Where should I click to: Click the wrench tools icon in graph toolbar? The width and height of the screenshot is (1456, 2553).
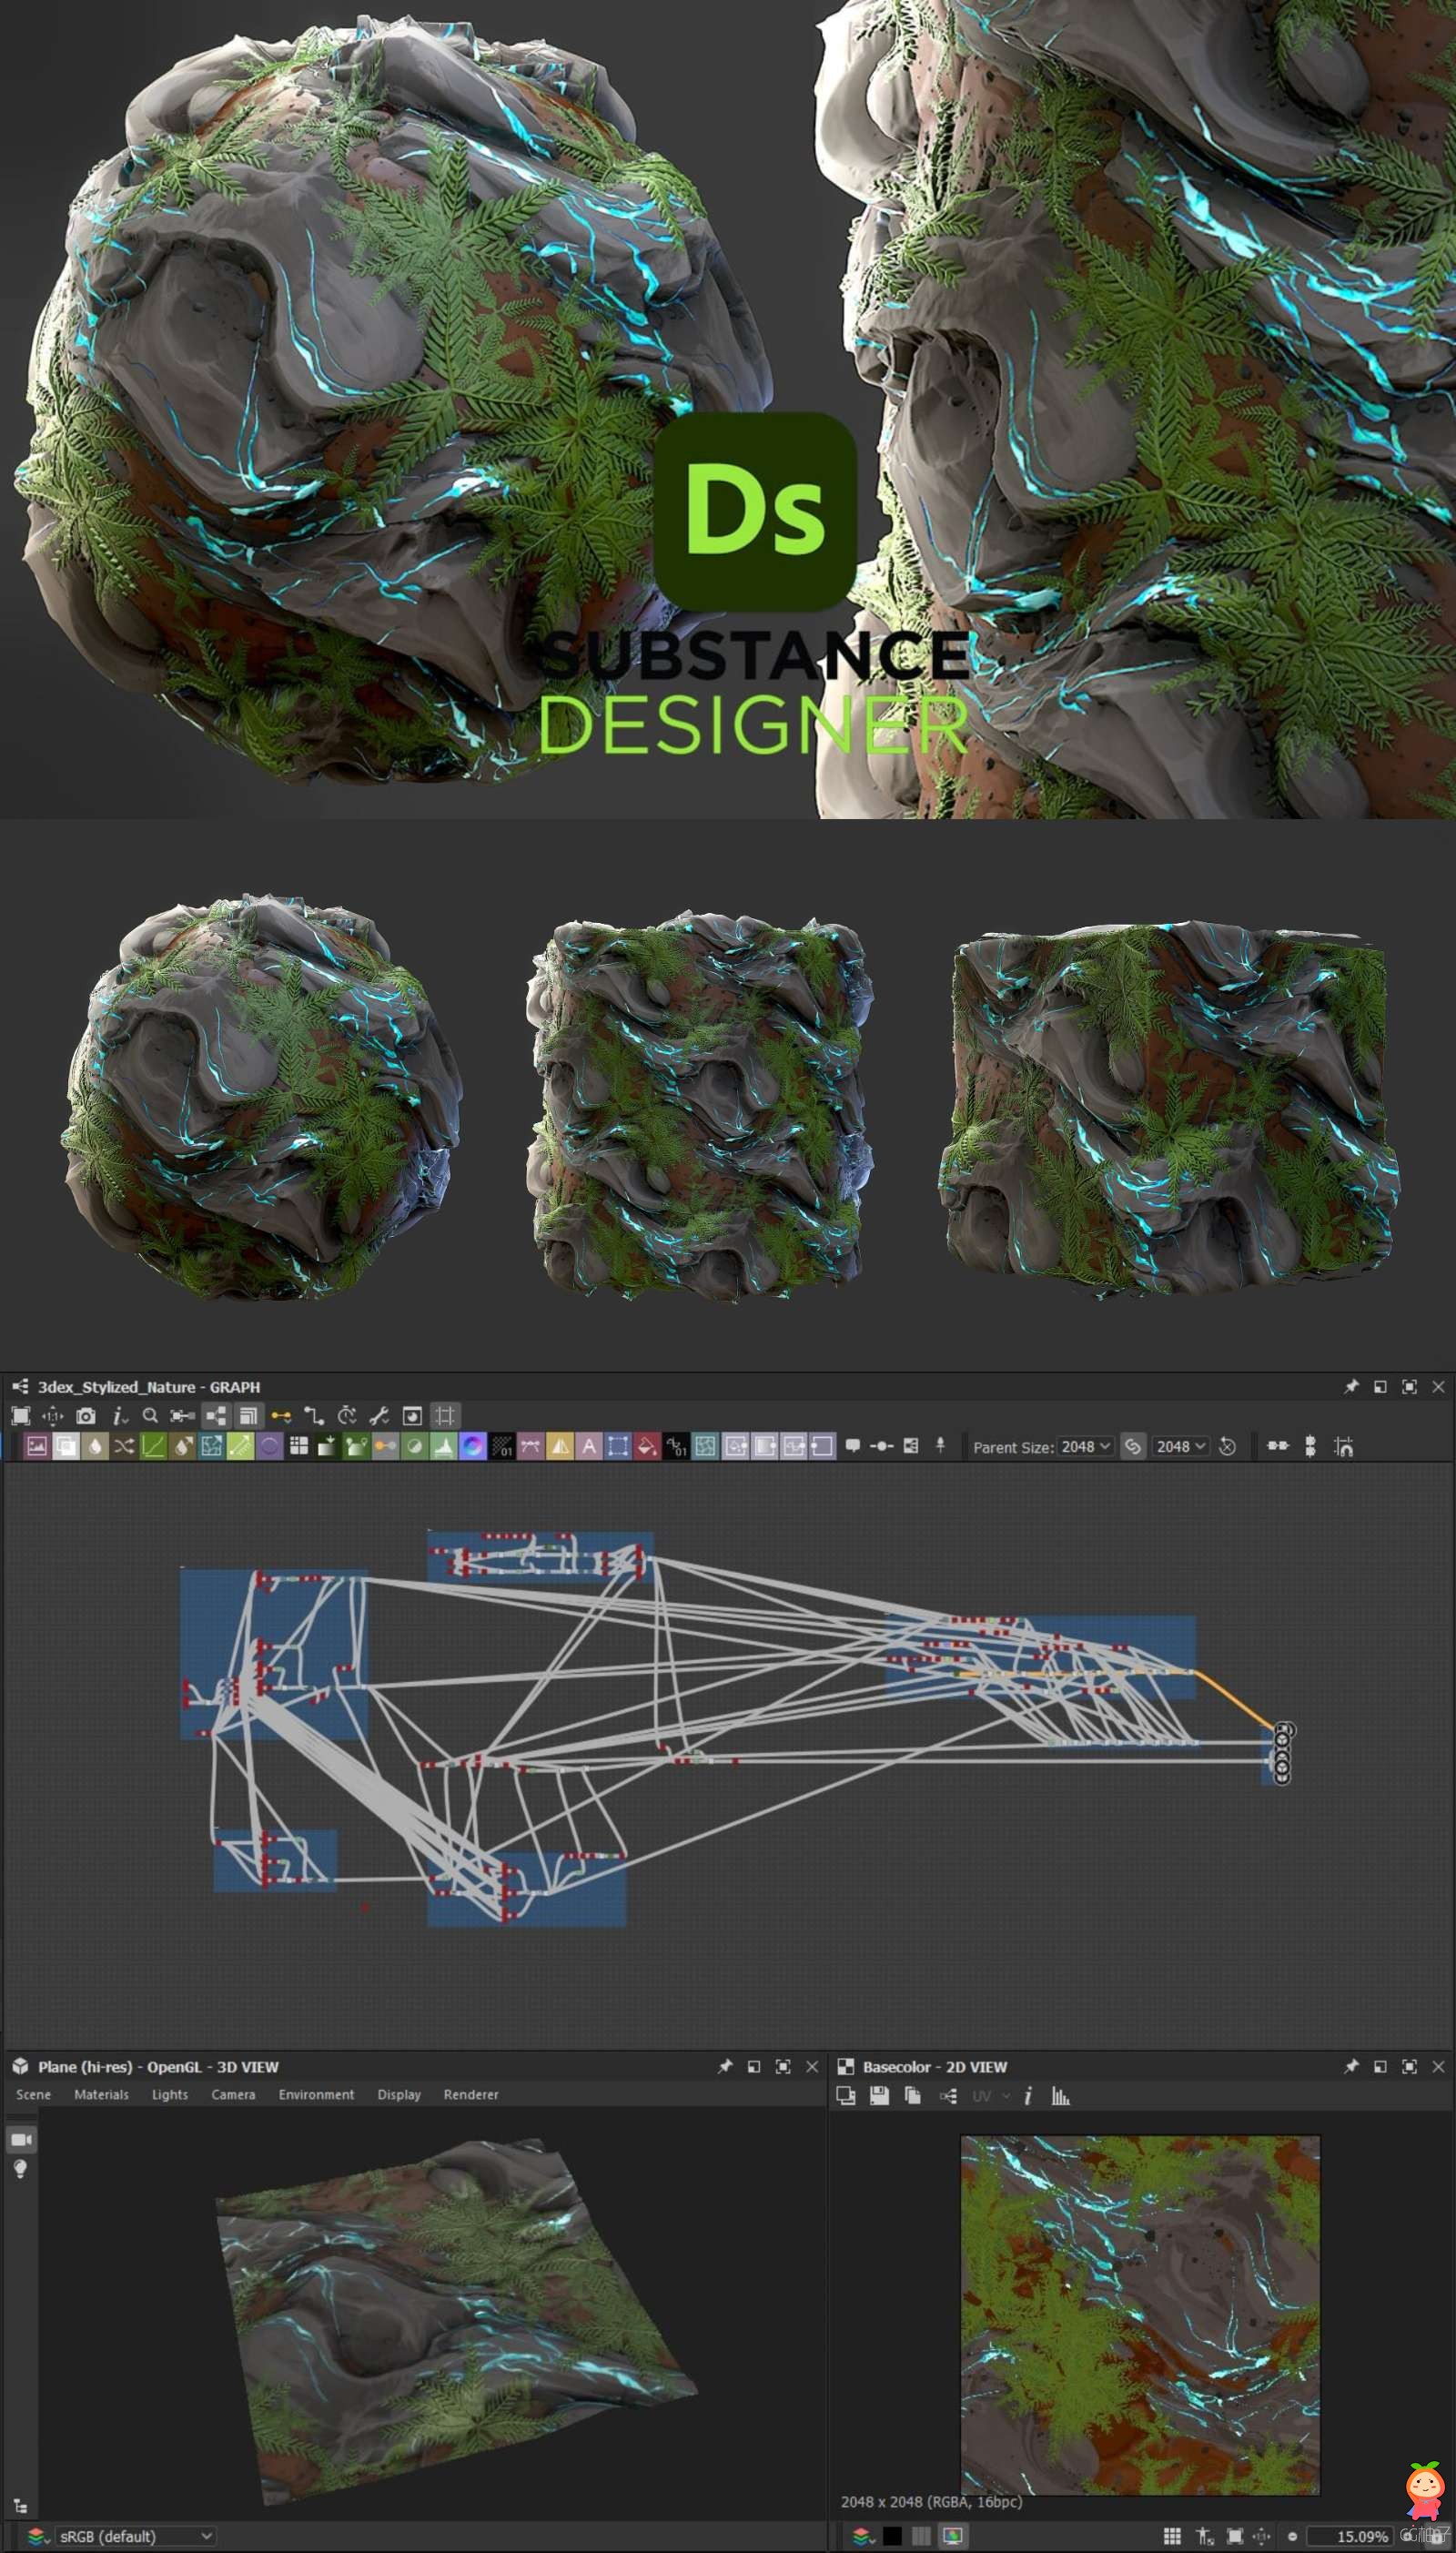379,1416
